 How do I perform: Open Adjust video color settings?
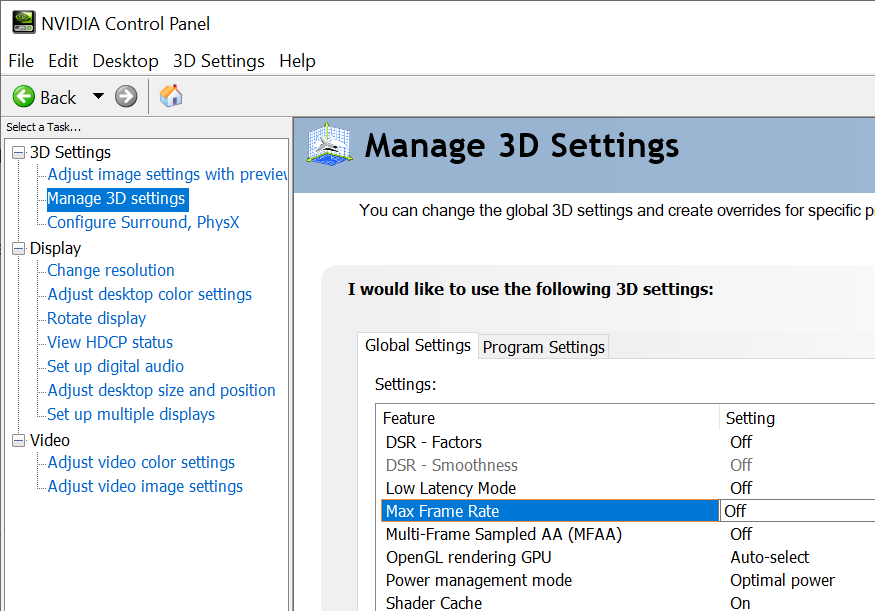(141, 463)
